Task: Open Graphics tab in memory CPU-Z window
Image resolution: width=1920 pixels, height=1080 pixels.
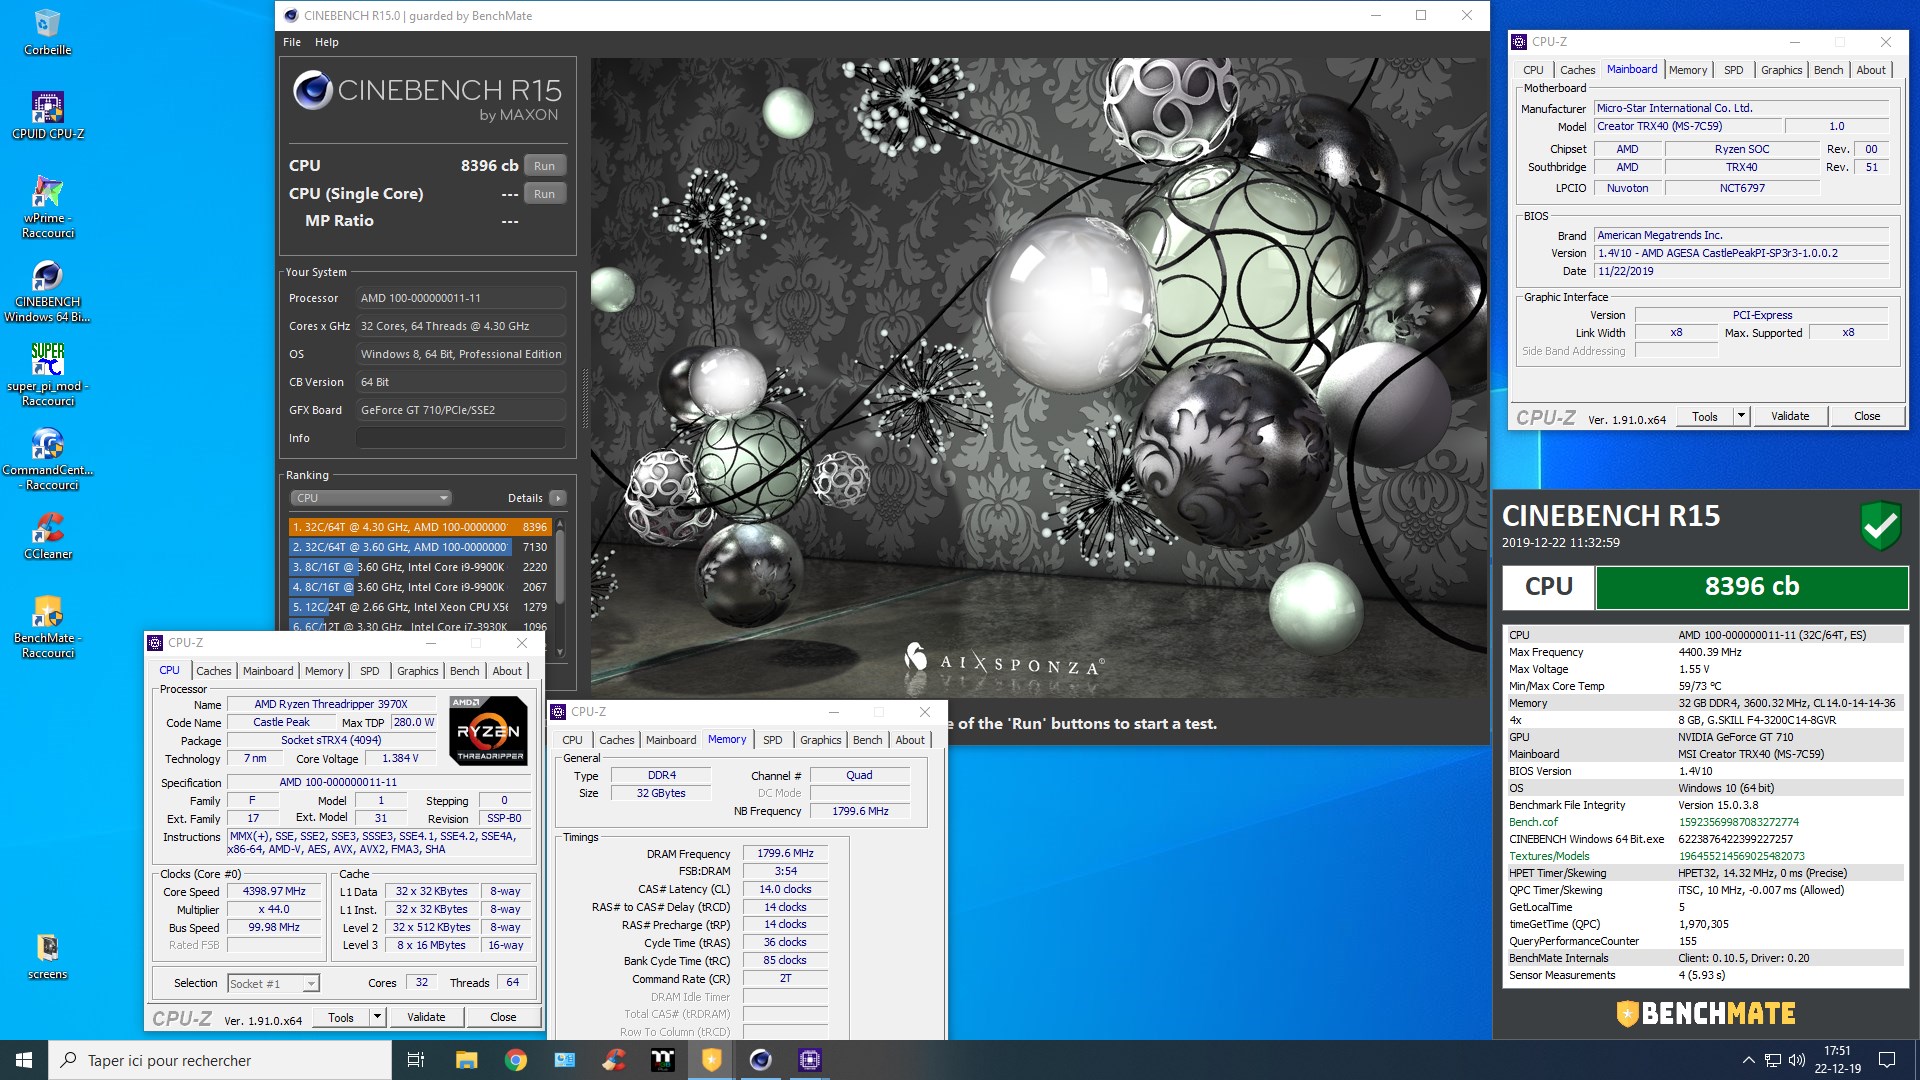Action: point(821,740)
